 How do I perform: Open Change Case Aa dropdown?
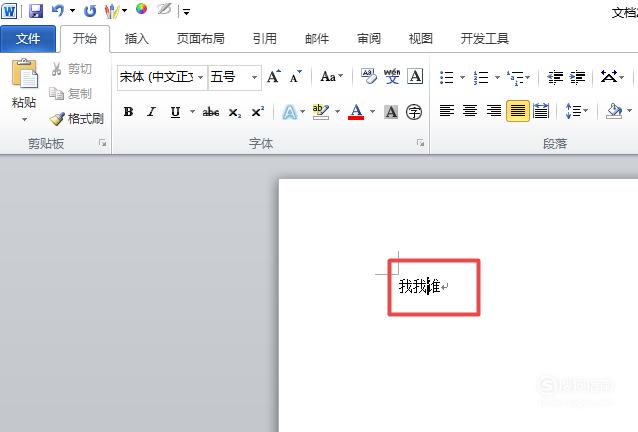331,76
